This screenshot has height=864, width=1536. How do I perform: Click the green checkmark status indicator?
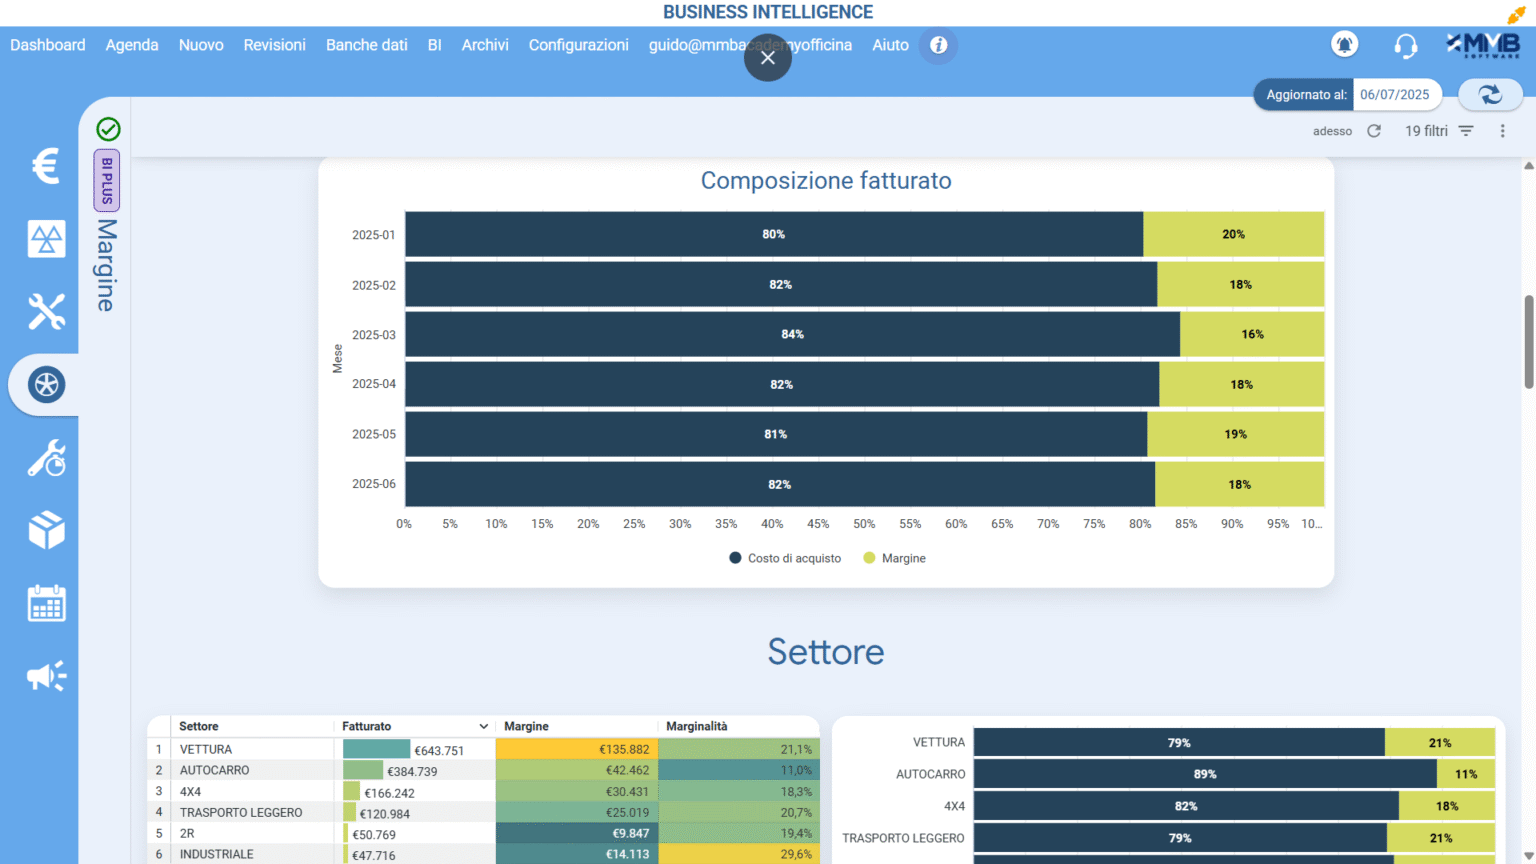pyautogui.click(x=108, y=129)
